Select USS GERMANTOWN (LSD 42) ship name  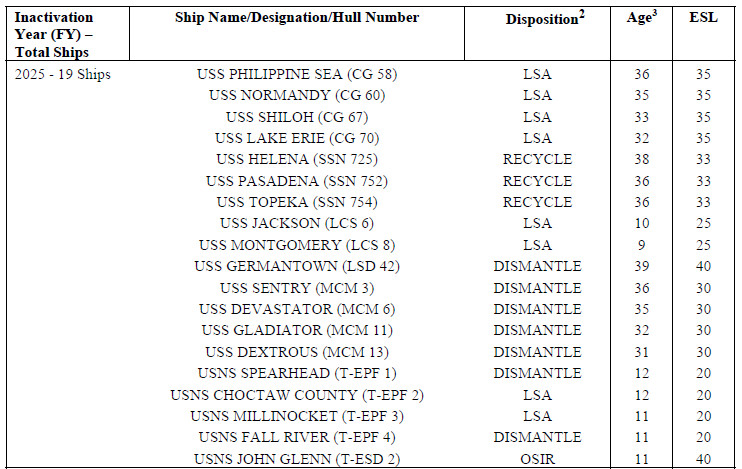tap(297, 266)
